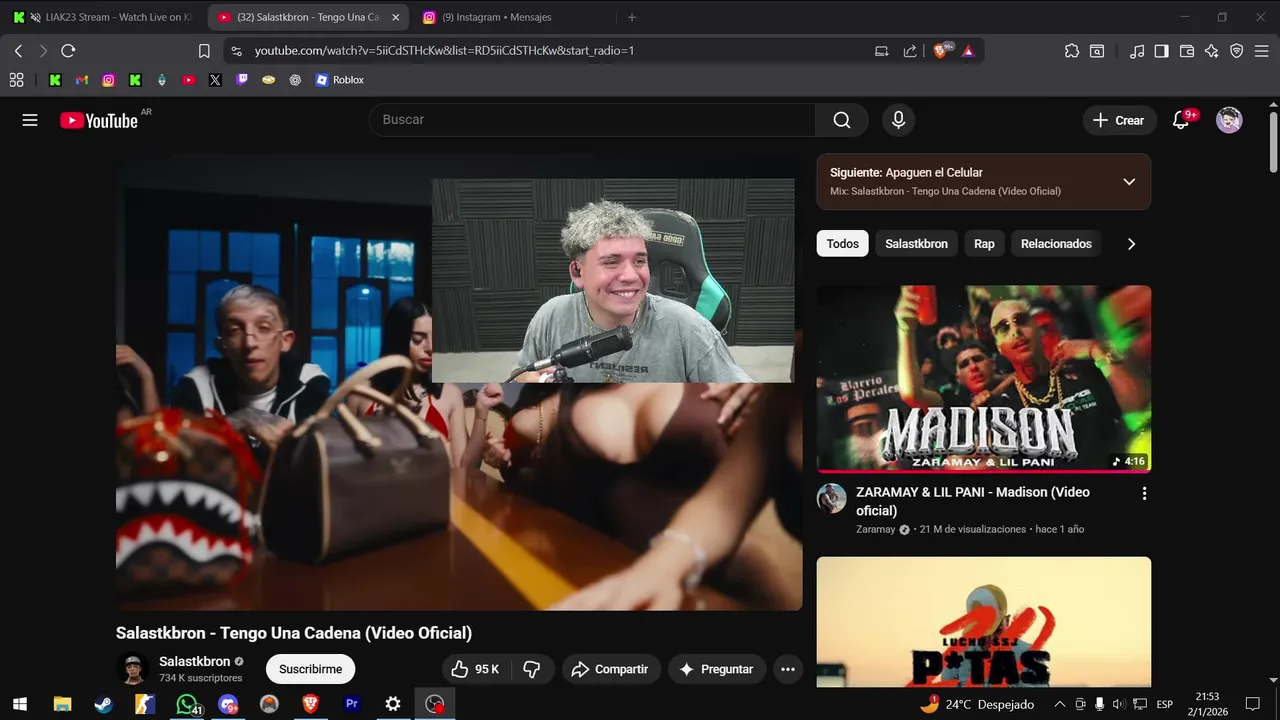The width and height of the screenshot is (1280, 720).
Task: Open the Gmail bookmark
Action: click(82, 80)
